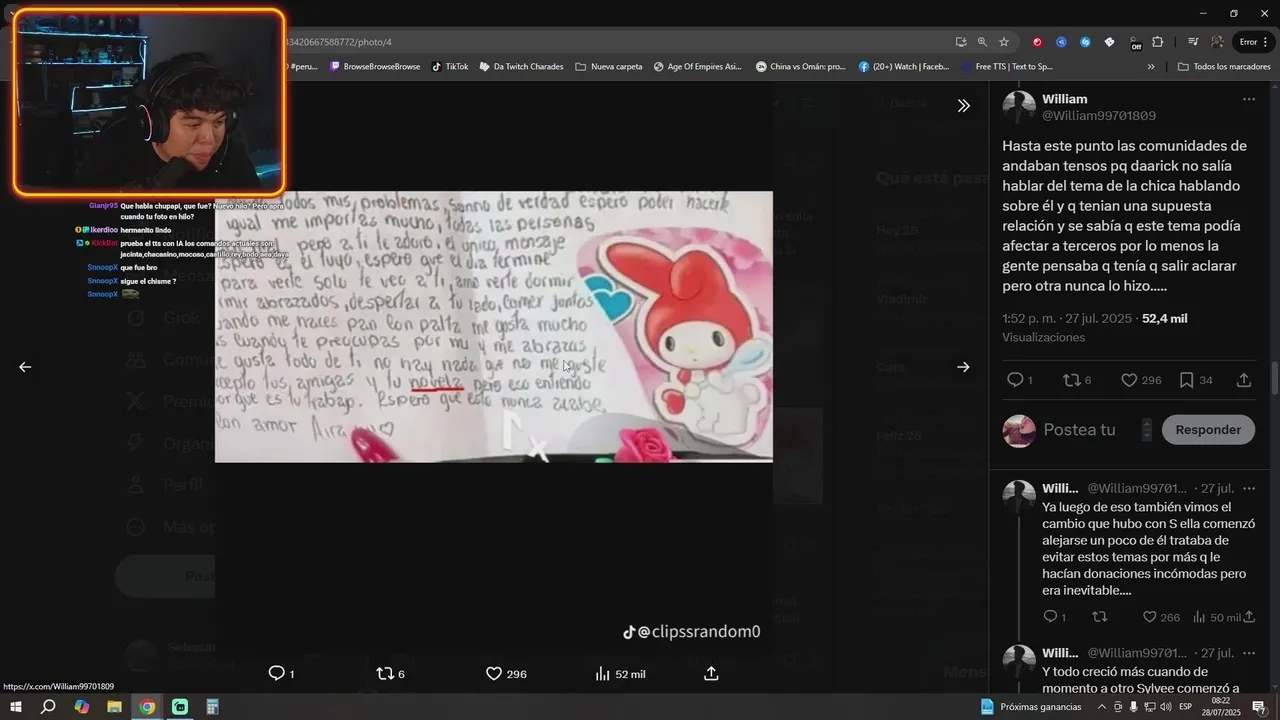Click the letter photo image

[x=494, y=327]
